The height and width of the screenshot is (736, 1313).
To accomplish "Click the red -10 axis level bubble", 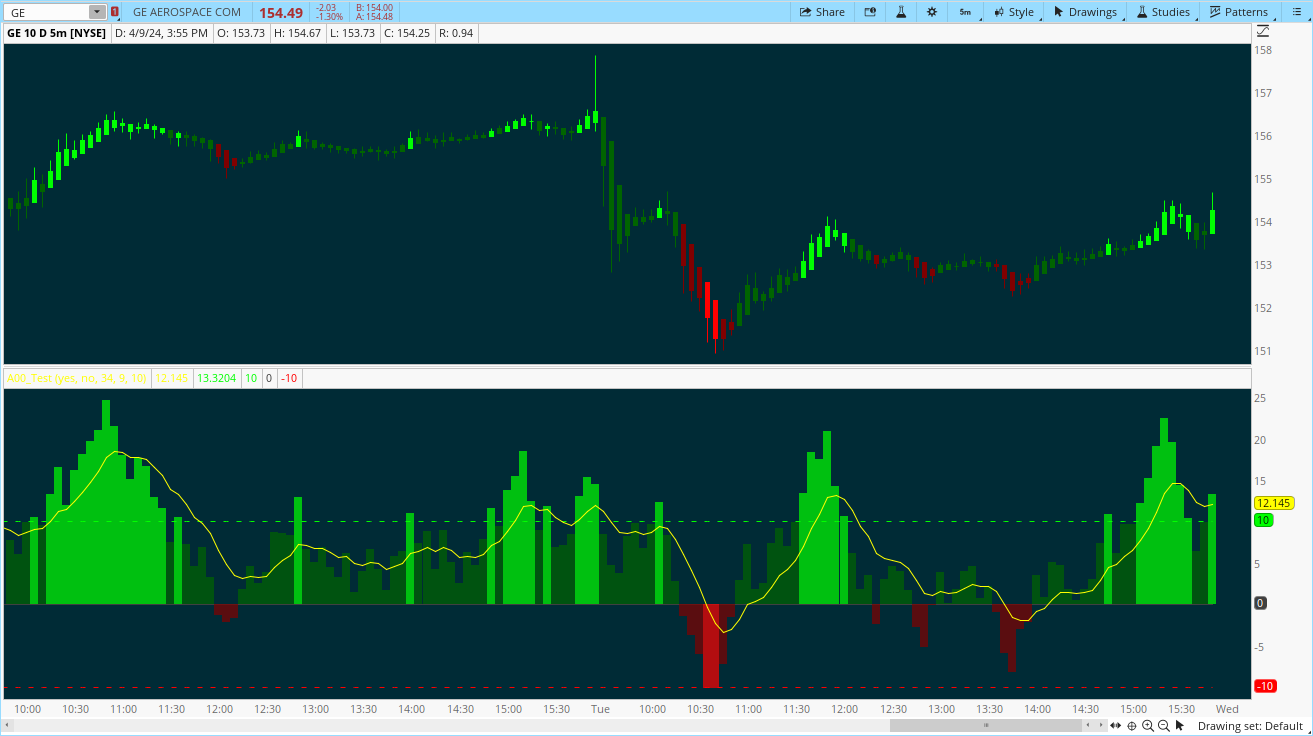I will tap(1264, 686).
